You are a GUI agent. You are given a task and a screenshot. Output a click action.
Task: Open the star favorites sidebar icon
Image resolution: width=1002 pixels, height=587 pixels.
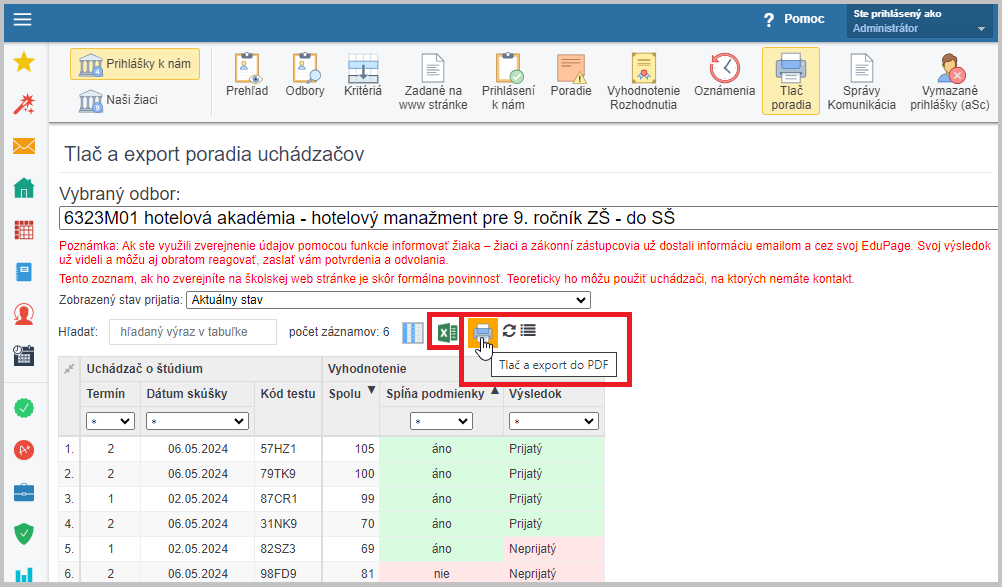pyautogui.click(x=24, y=63)
